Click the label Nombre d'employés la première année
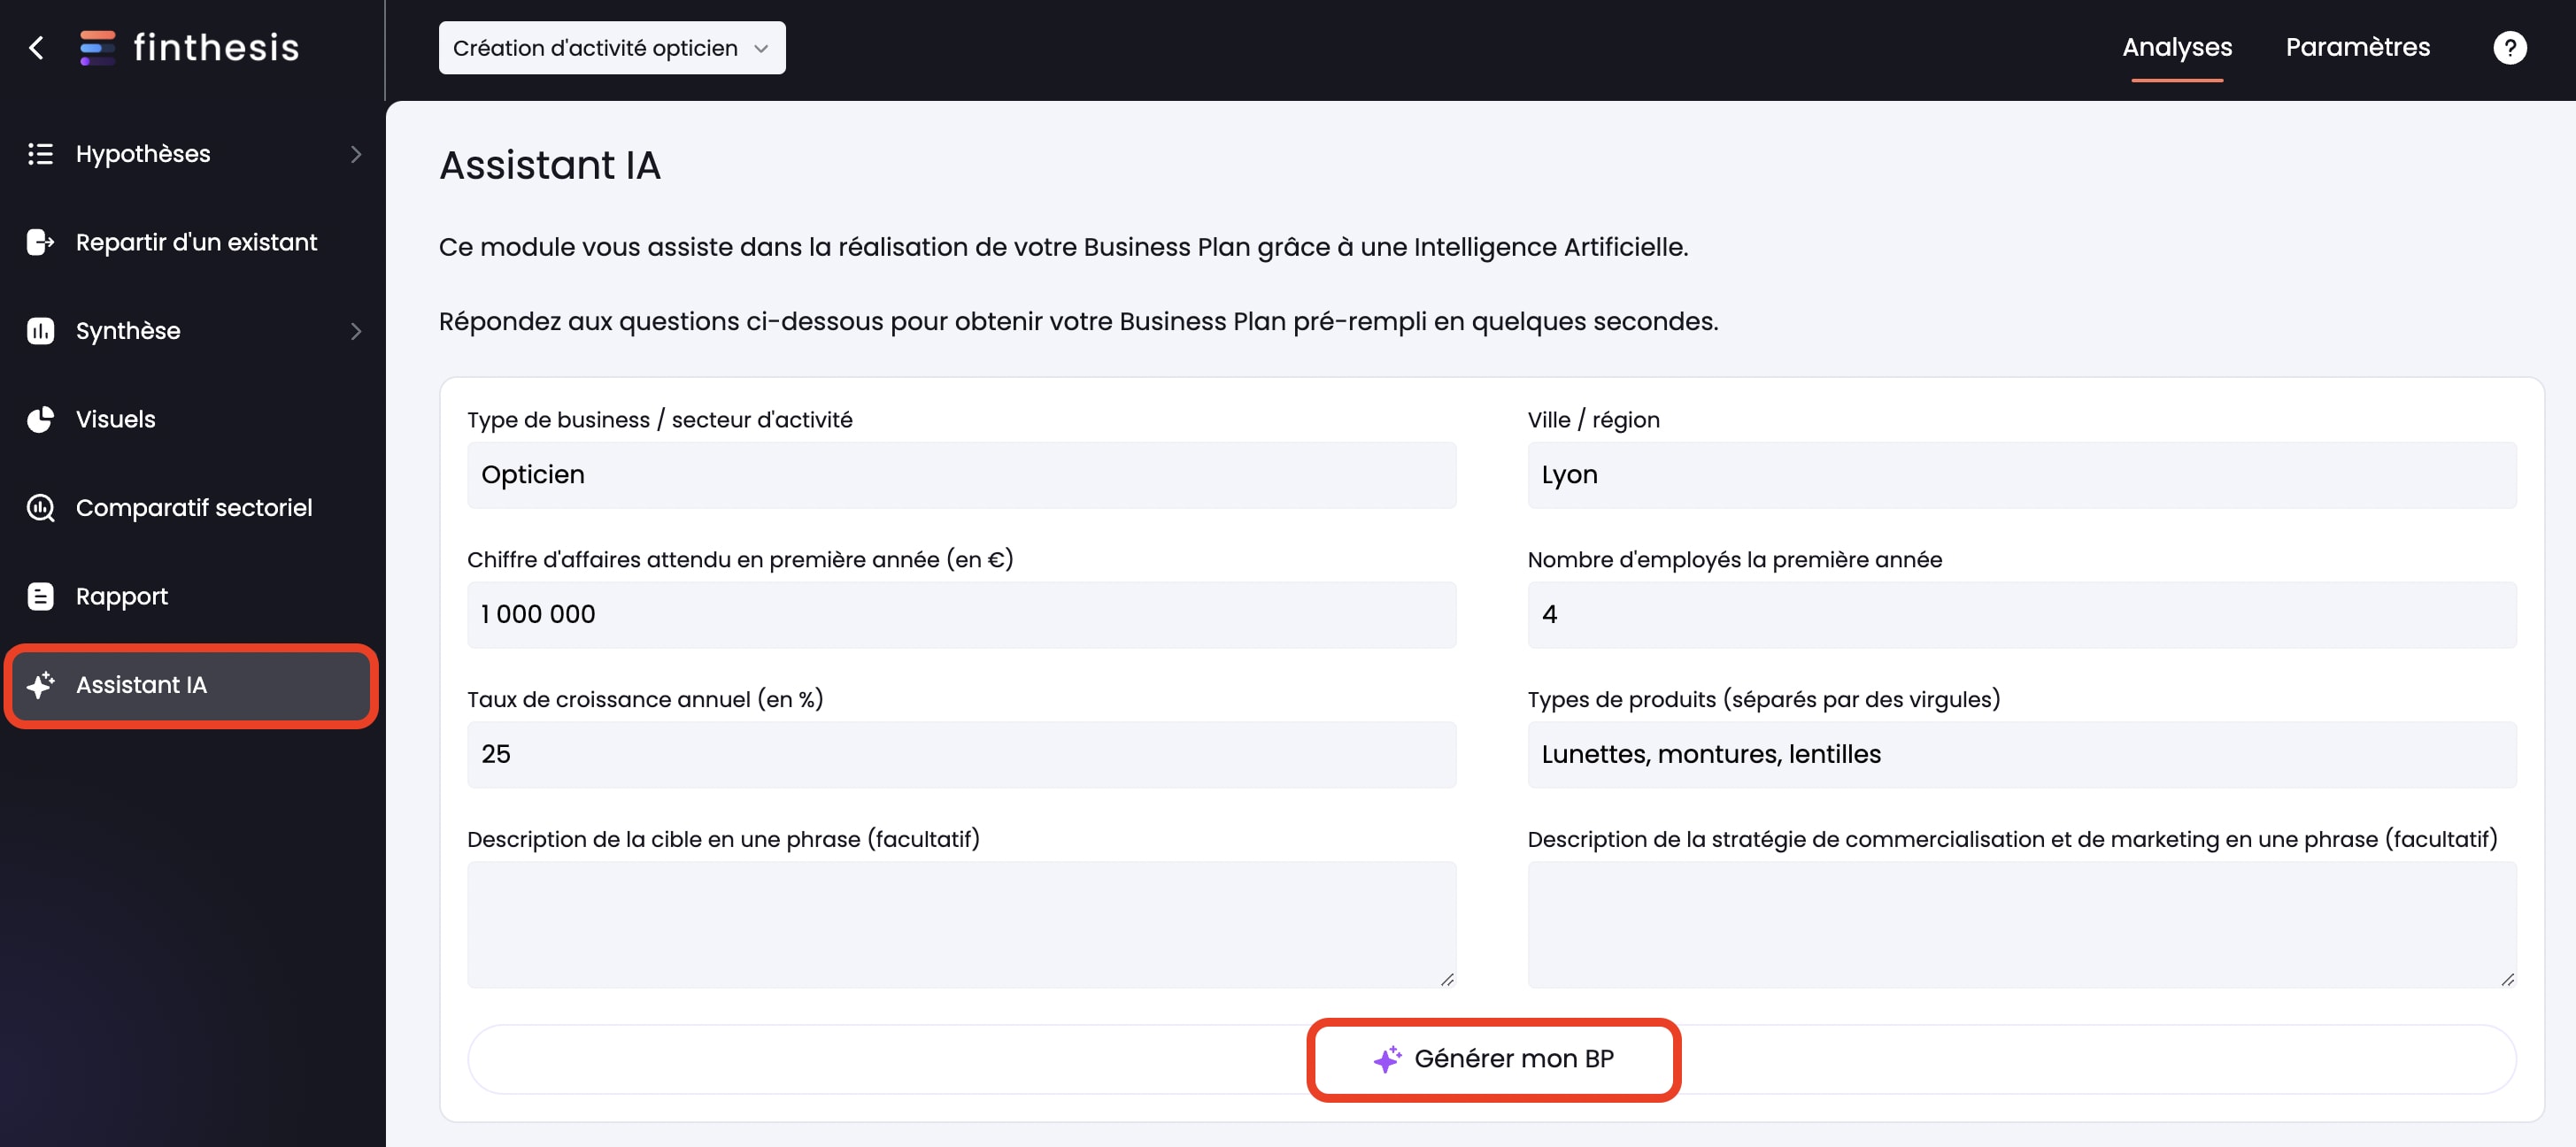The image size is (2576, 1147). (x=1734, y=560)
